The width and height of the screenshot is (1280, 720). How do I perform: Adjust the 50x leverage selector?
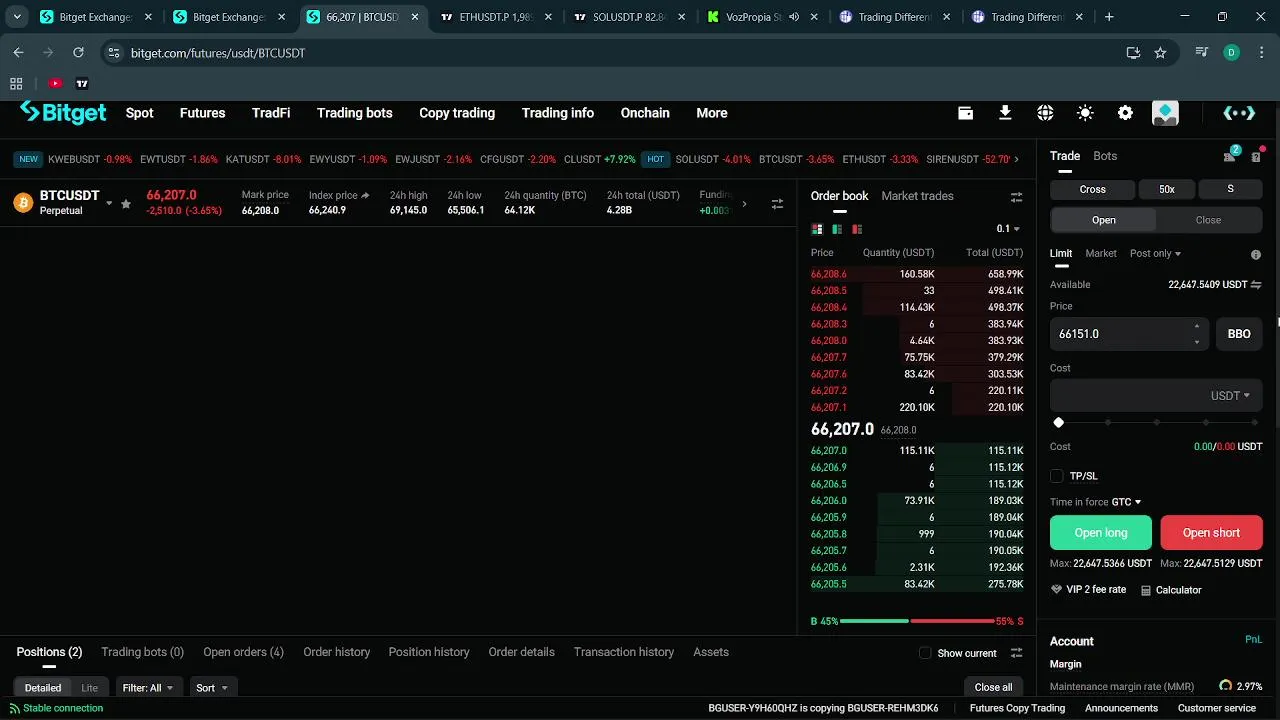point(1167,189)
